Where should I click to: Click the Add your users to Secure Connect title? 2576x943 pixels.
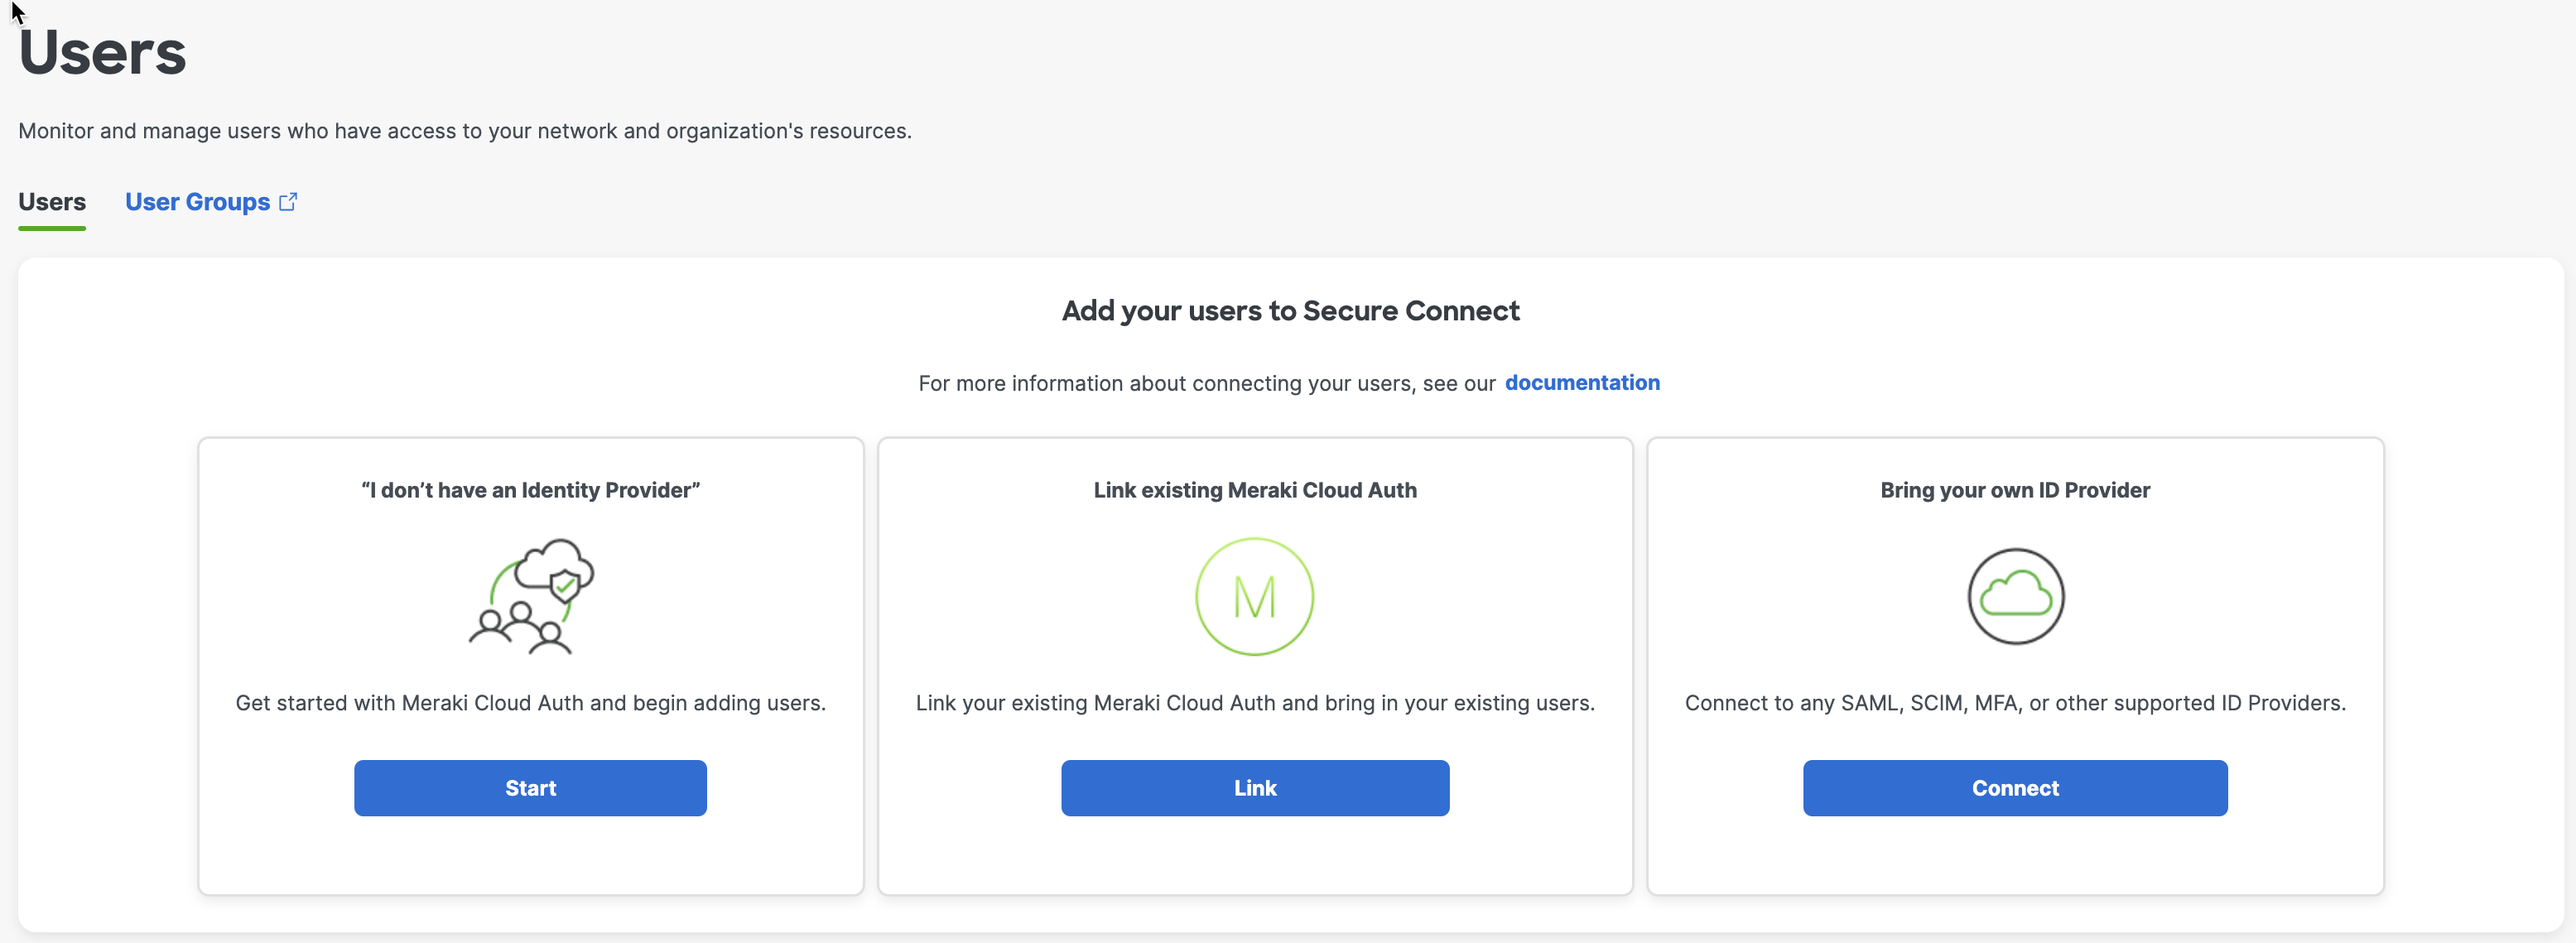coord(1290,311)
